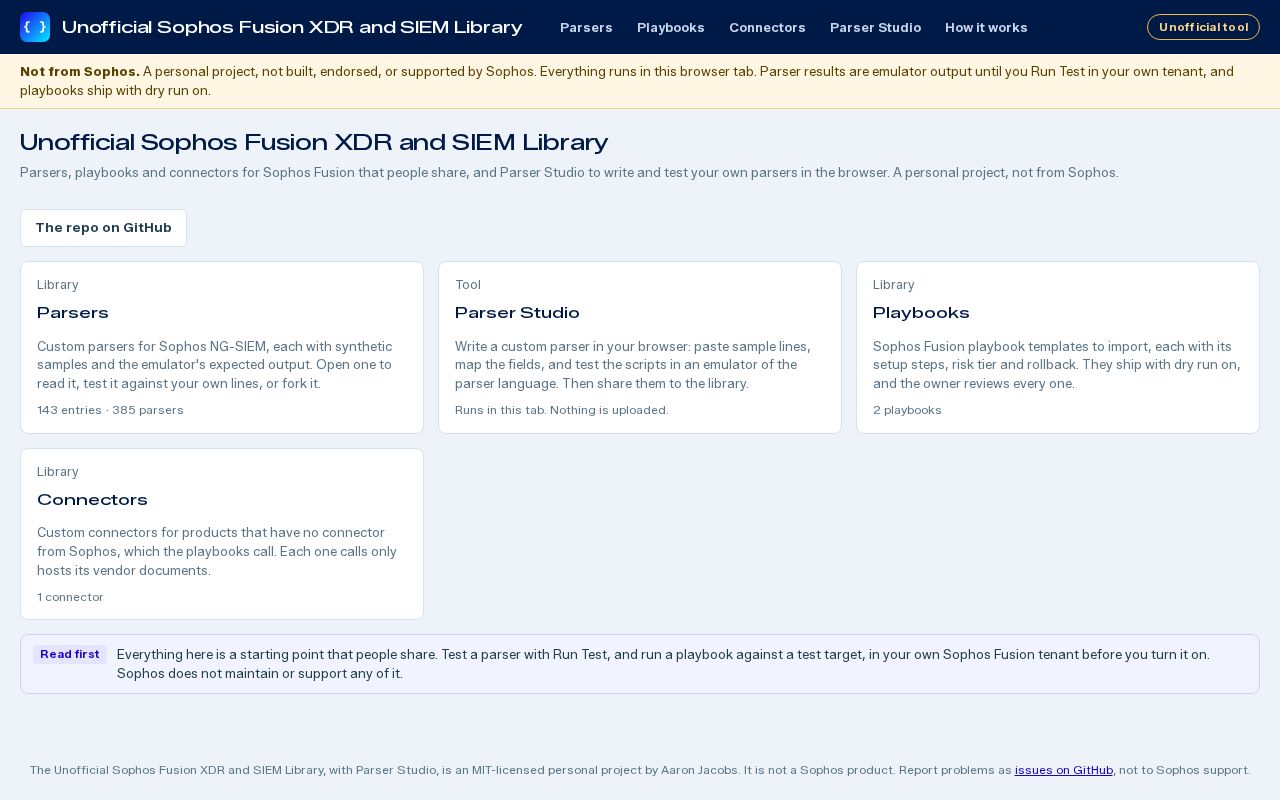
Task: Open the Connectors library card
Action: click(x=222, y=534)
